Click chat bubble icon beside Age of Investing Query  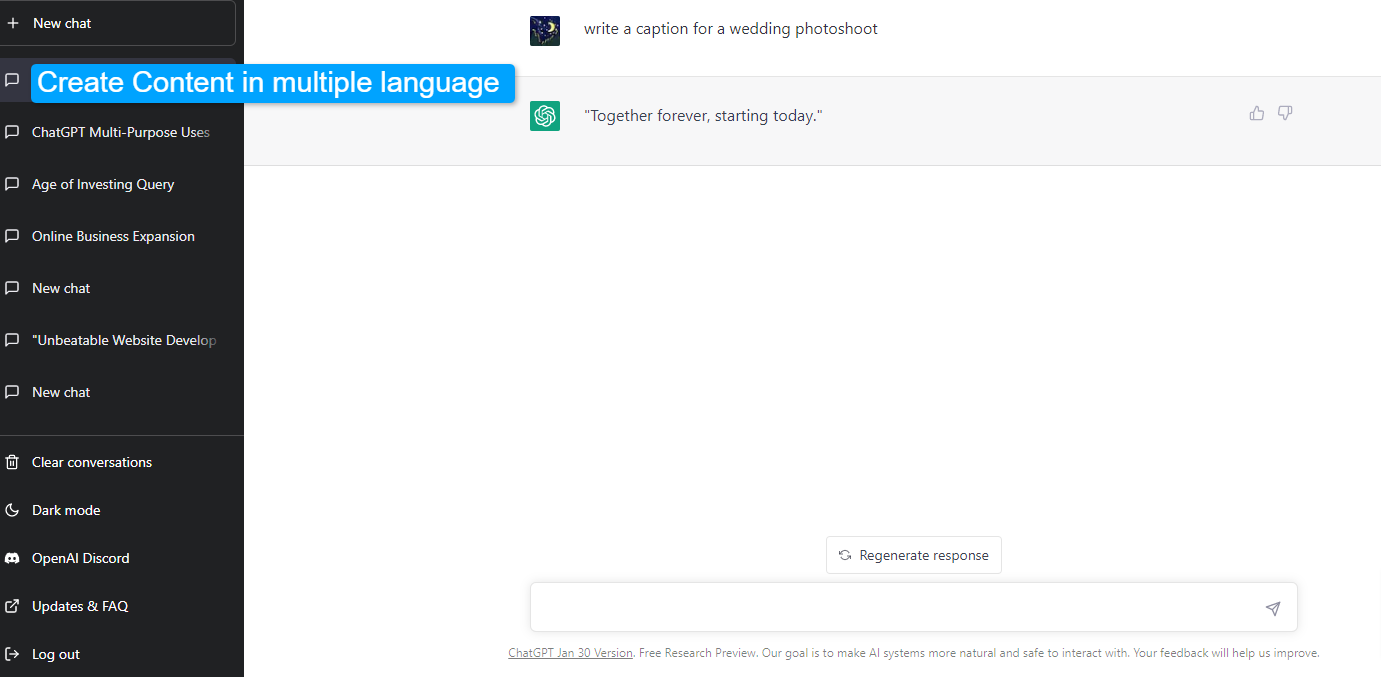[12, 184]
